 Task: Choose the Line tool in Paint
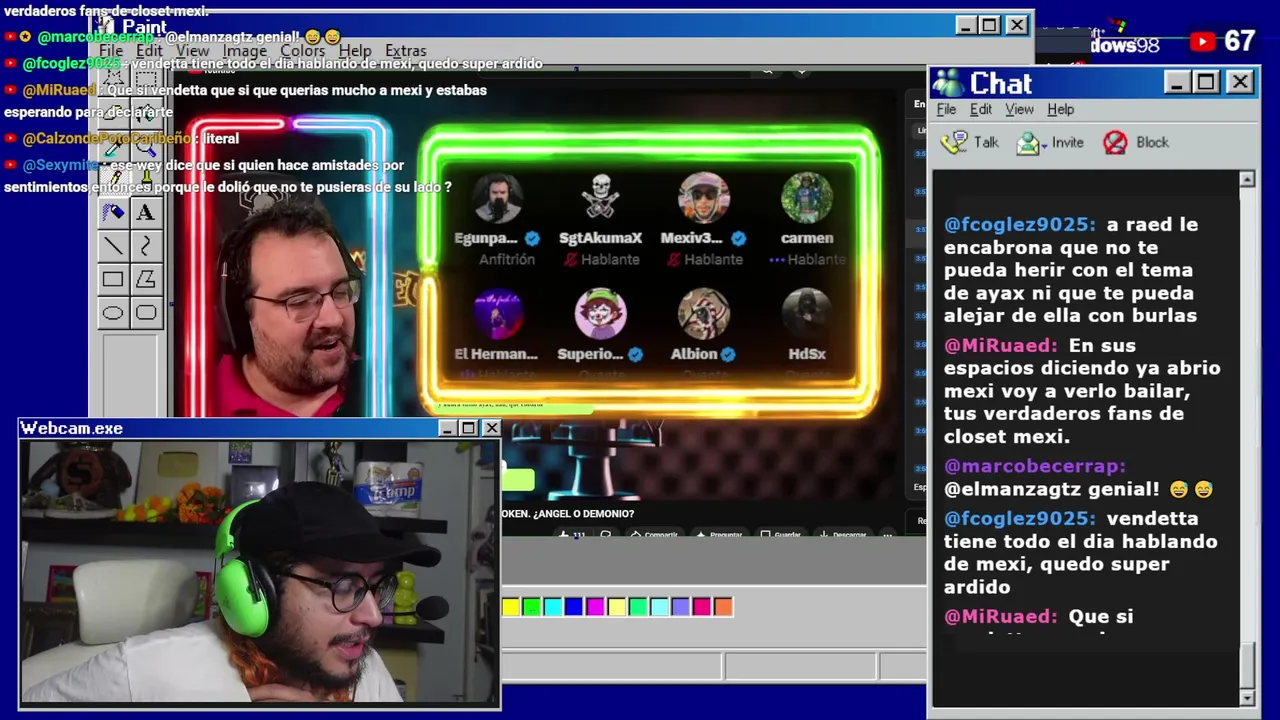click(113, 245)
